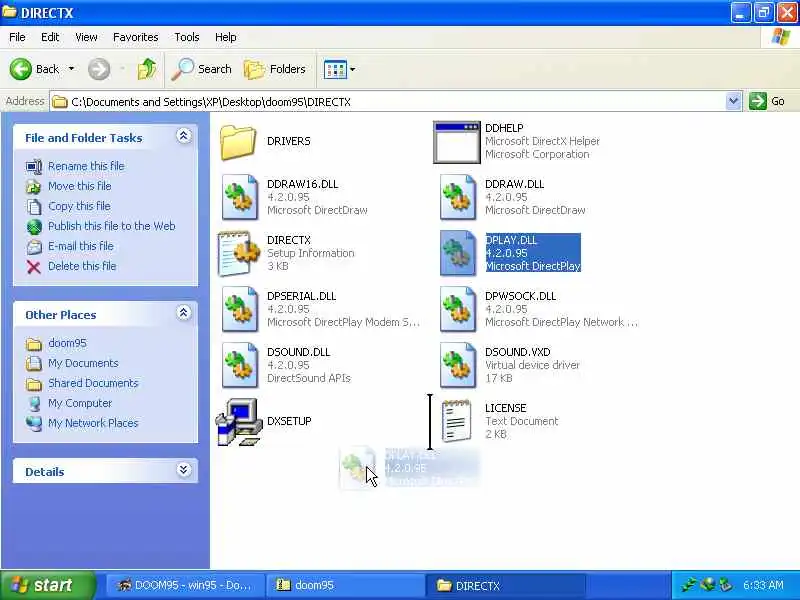Click the Views toolbar icon
The width and height of the screenshot is (800, 600).
[335, 69]
